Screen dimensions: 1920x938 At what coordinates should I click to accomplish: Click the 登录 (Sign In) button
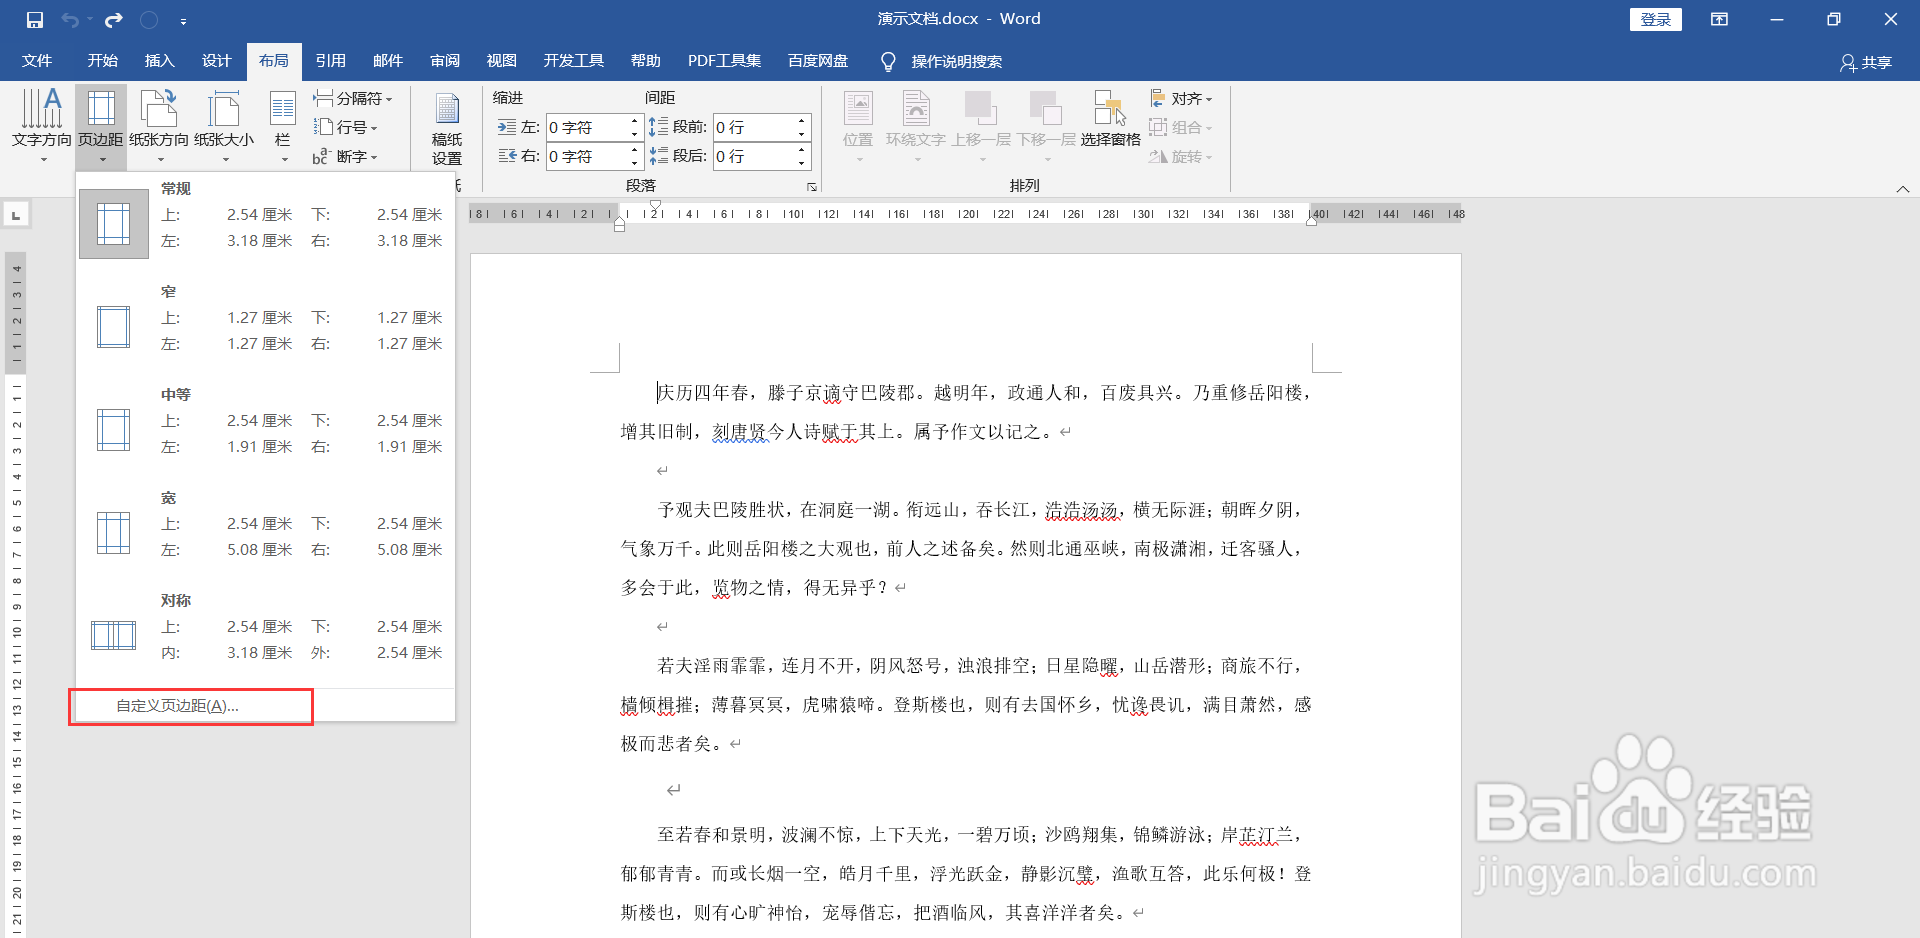(1655, 19)
